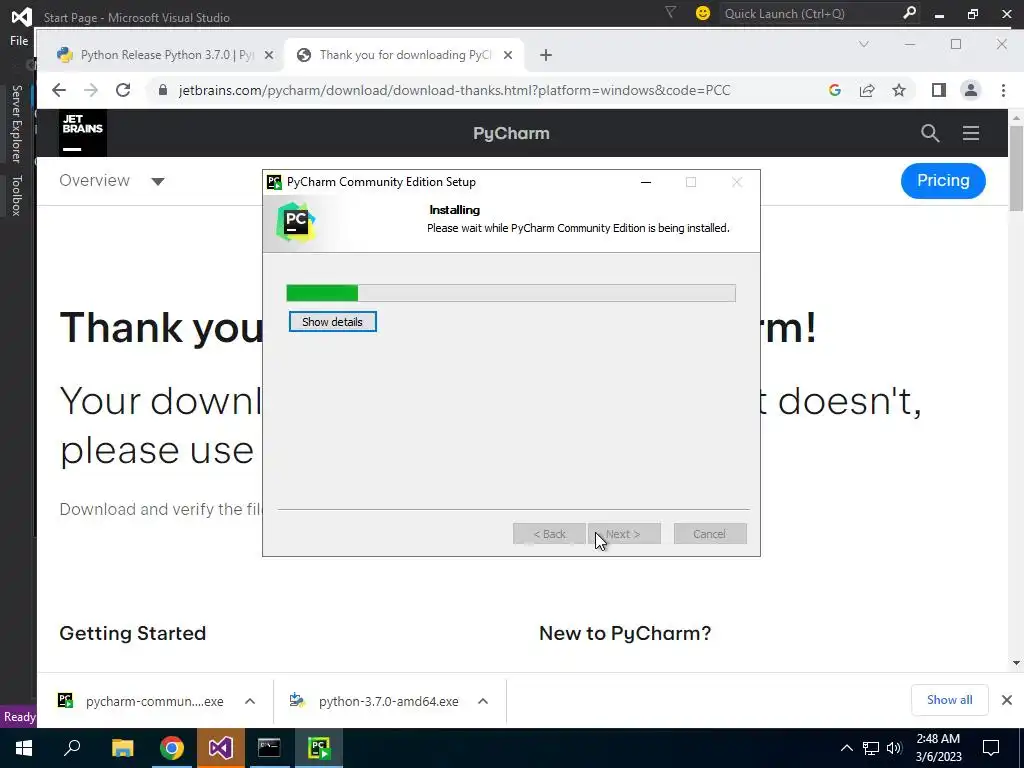Open new Chrome tab

[x=546, y=55]
